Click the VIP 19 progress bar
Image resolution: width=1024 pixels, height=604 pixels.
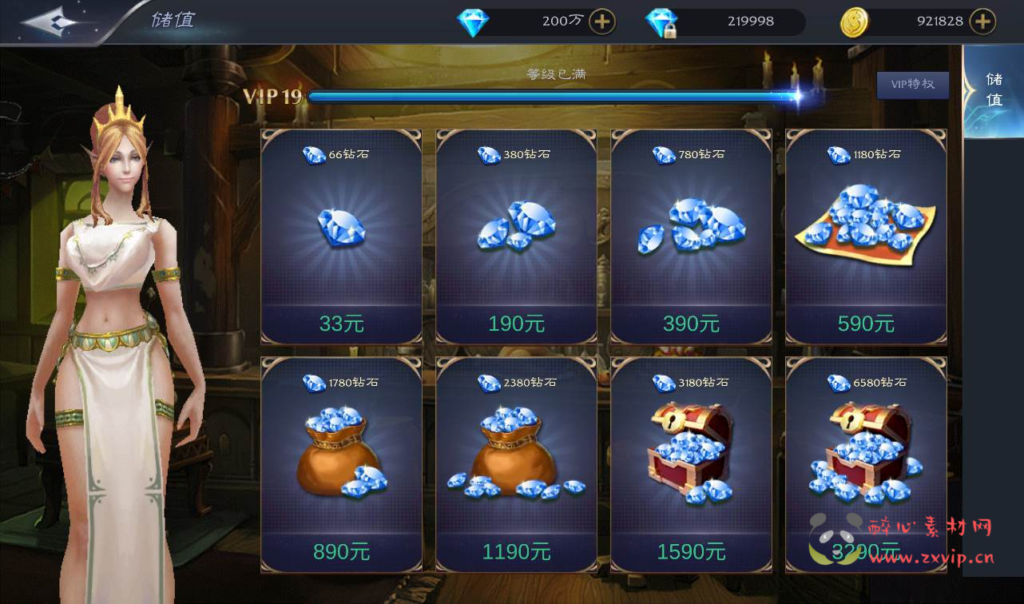click(555, 97)
